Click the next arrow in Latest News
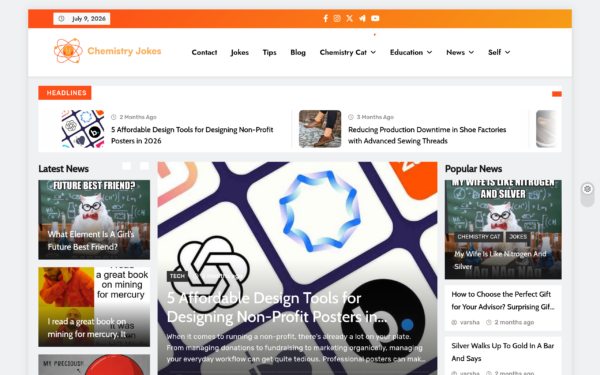 (x=144, y=166)
